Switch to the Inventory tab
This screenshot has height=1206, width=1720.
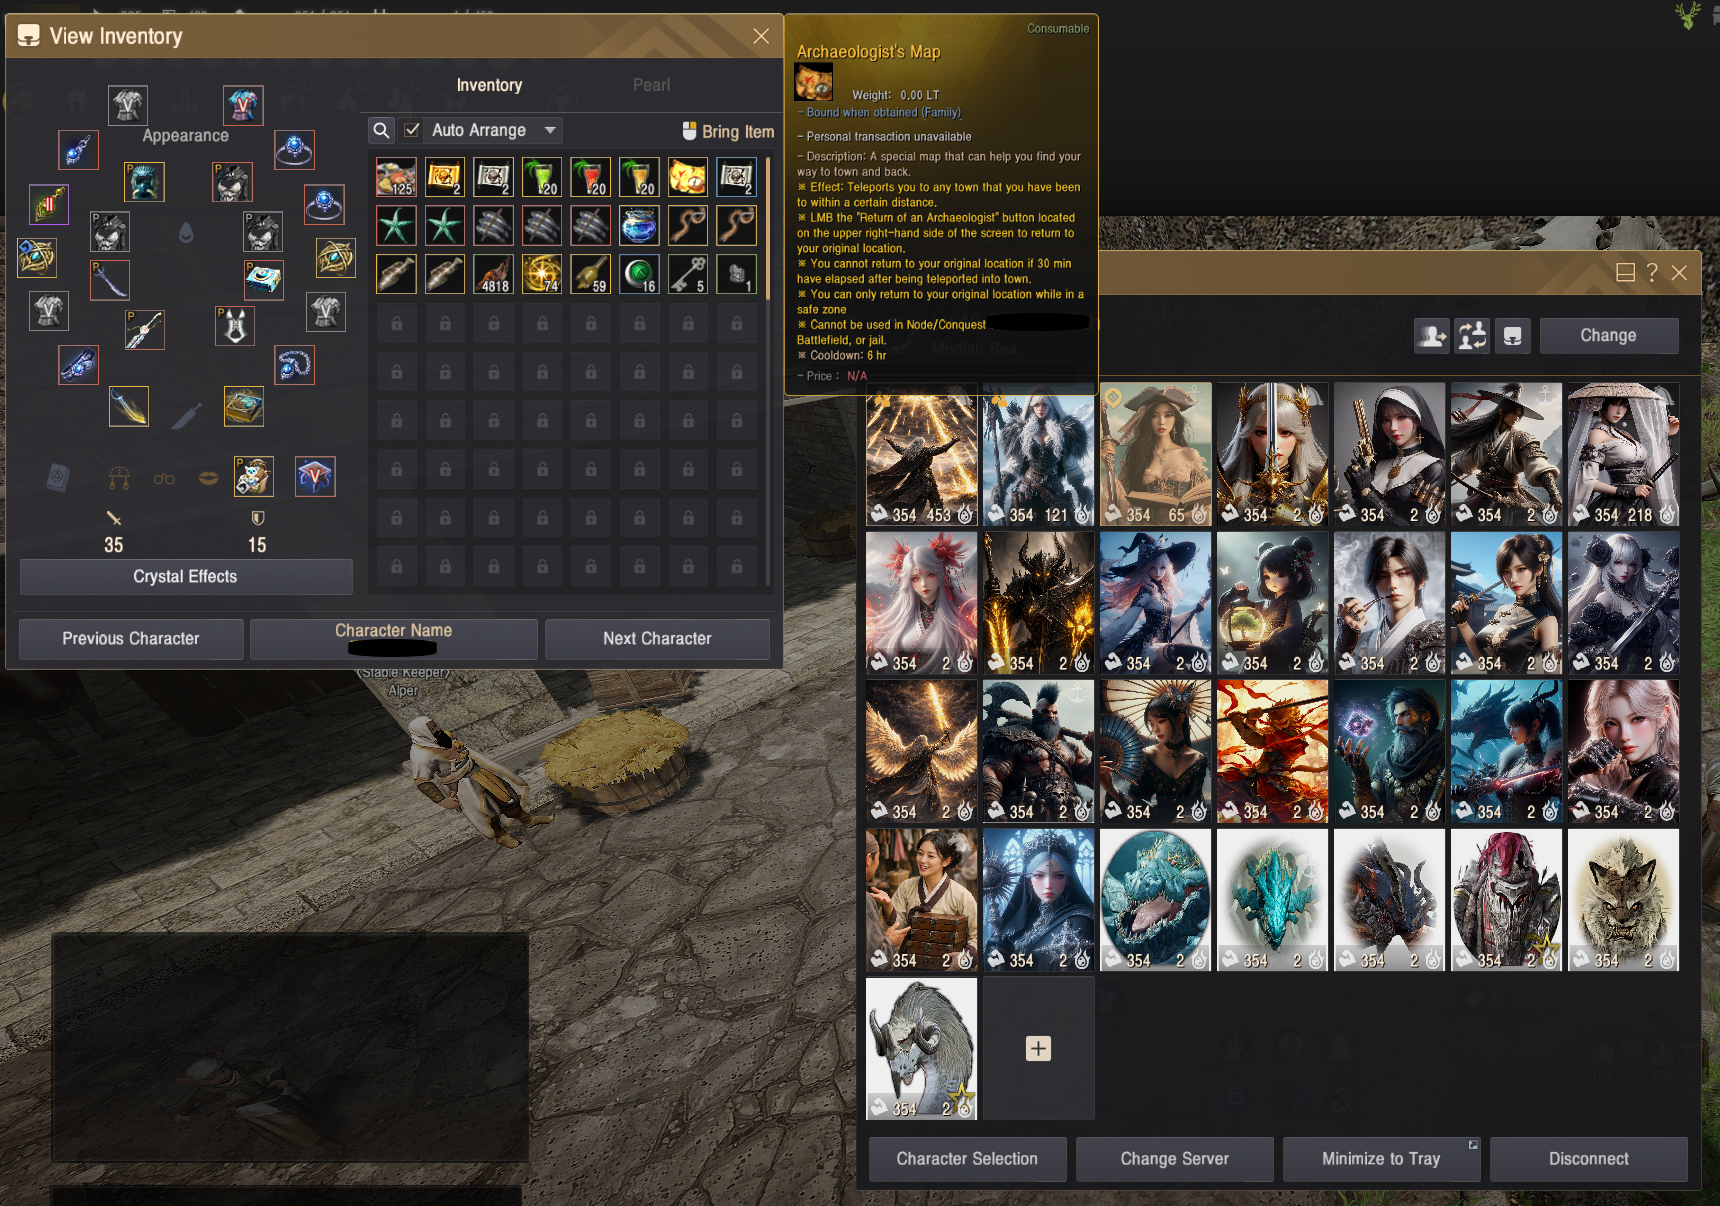(489, 85)
